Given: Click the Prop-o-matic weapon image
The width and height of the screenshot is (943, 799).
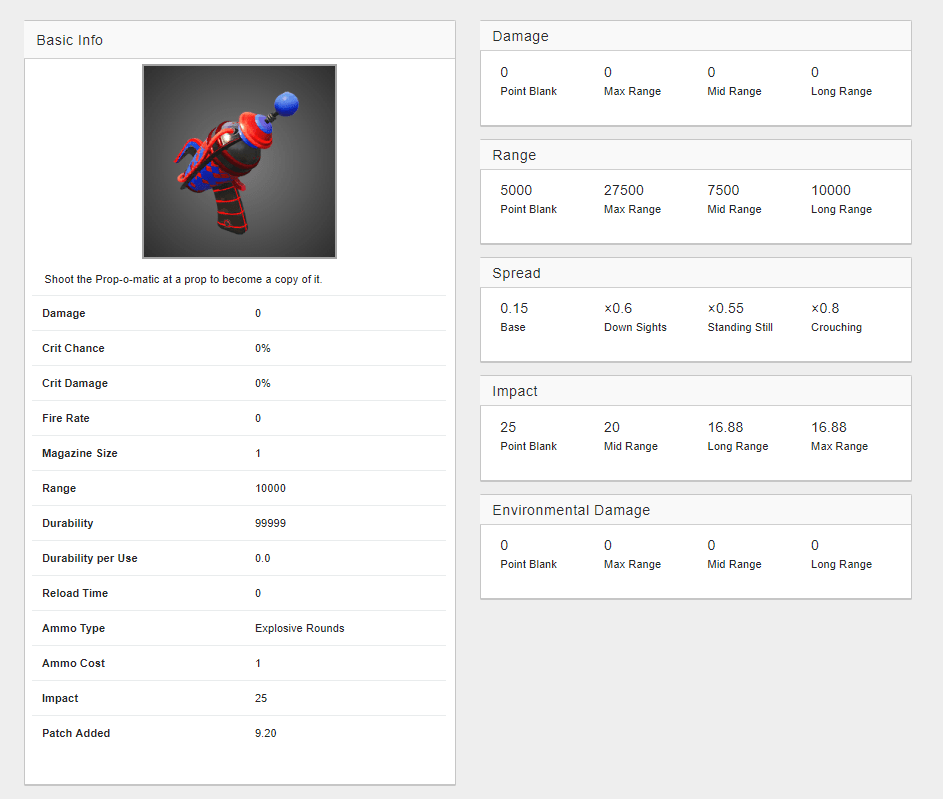Looking at the screenshot, I should 239,161.
